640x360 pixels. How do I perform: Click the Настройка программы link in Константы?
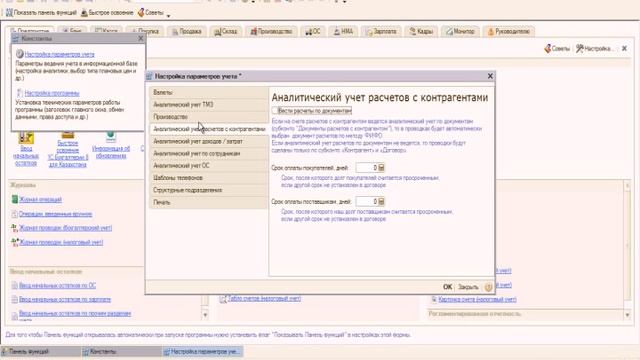52,93
